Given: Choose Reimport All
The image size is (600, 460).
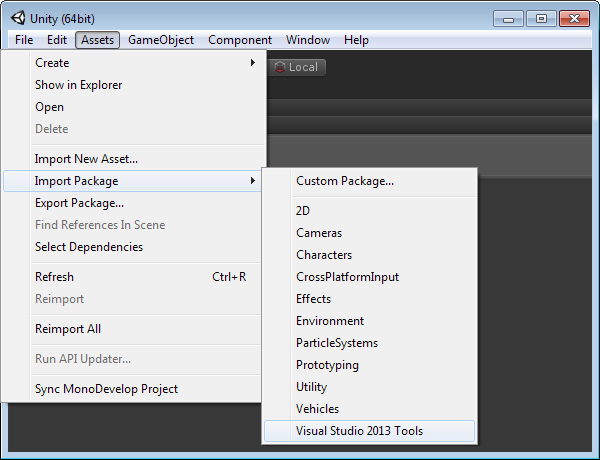Looking at the screenshot, I should (132, 329).
